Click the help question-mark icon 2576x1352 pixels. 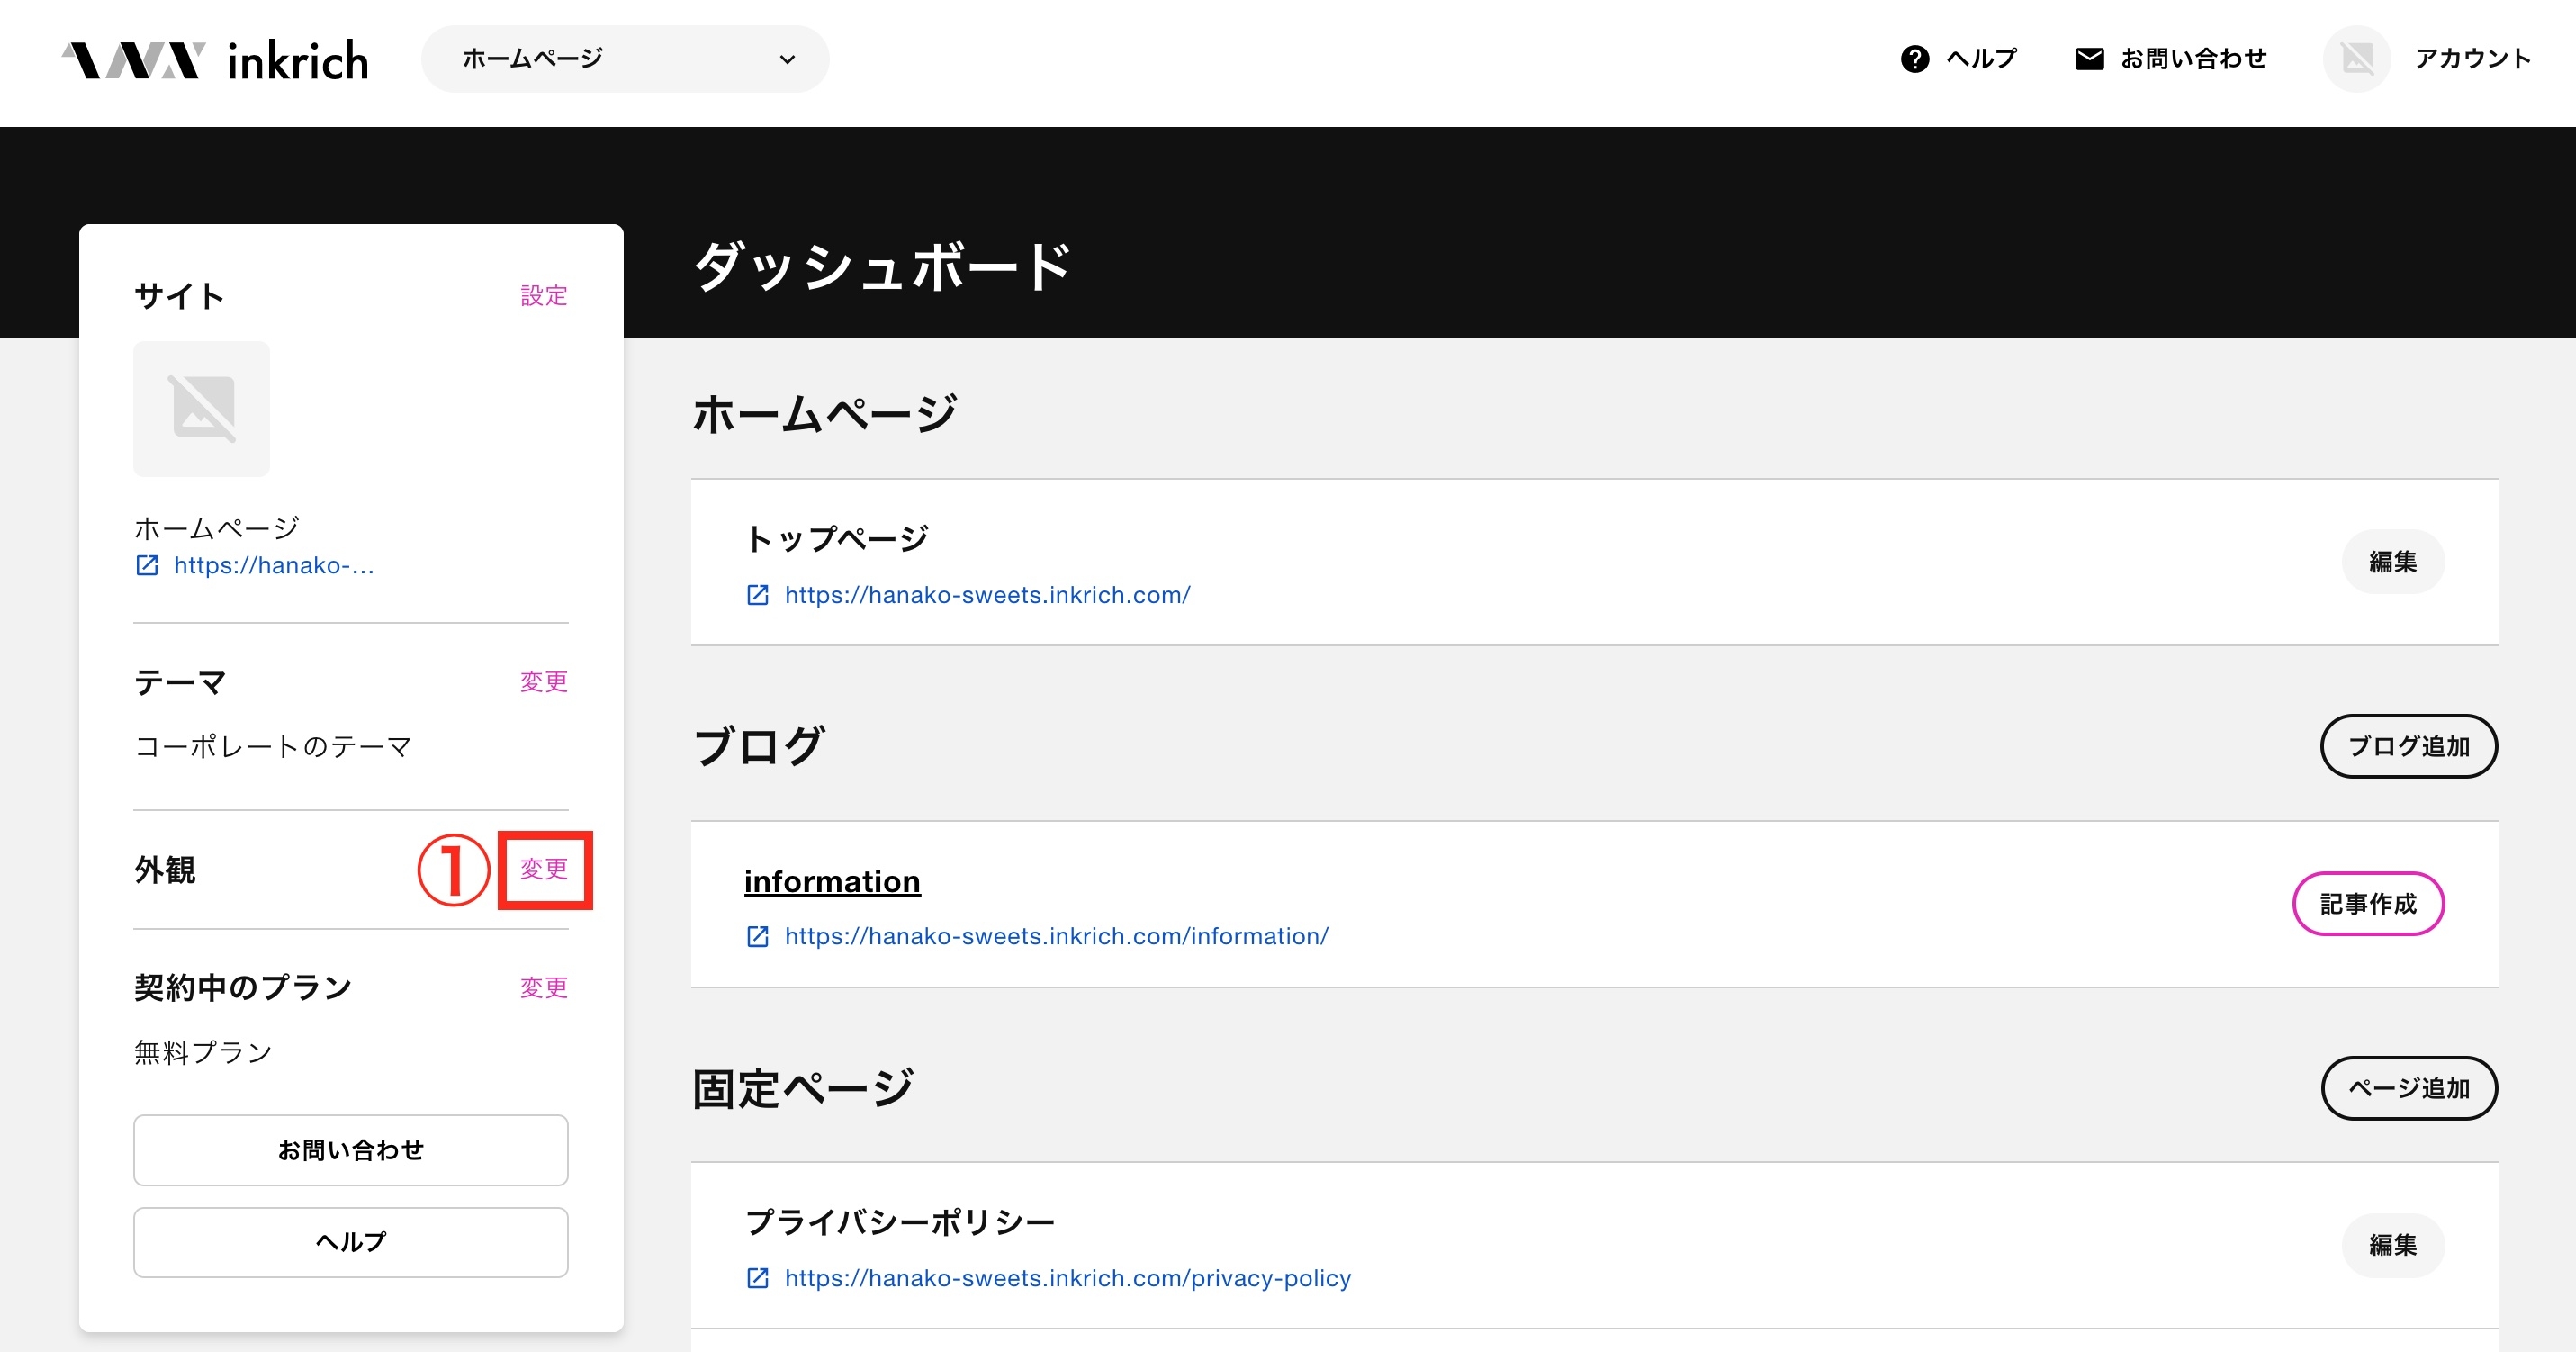click(x=1914, y=59)
